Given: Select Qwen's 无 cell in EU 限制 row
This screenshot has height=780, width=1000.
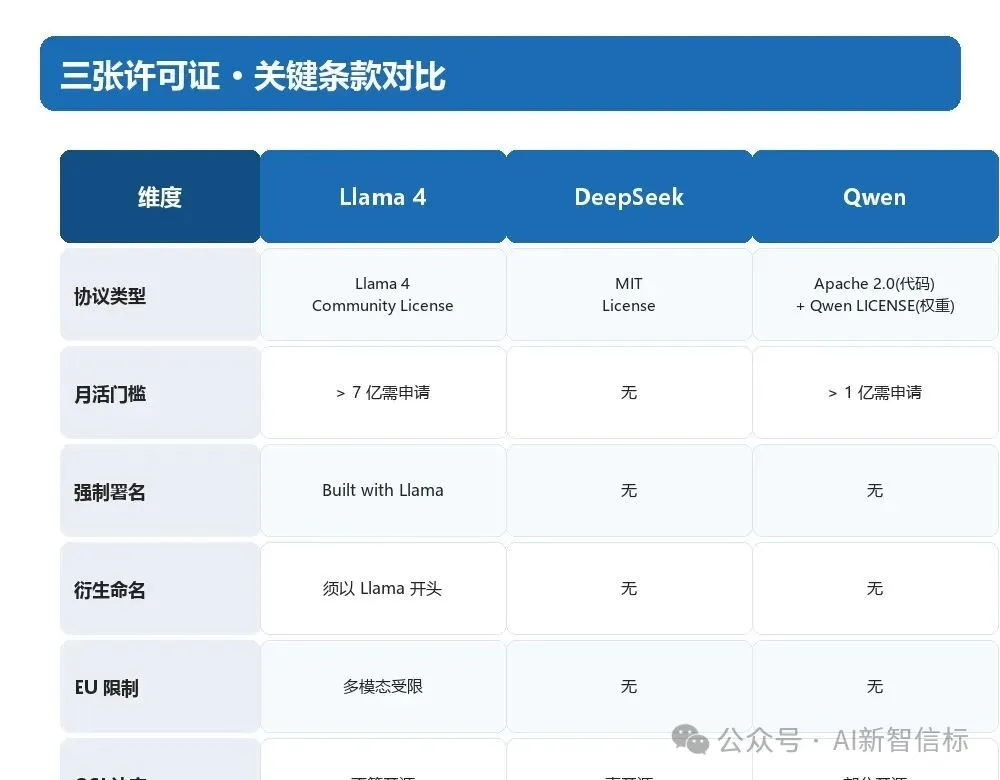Looking at the screenshot, I should [x=875, y=687].
